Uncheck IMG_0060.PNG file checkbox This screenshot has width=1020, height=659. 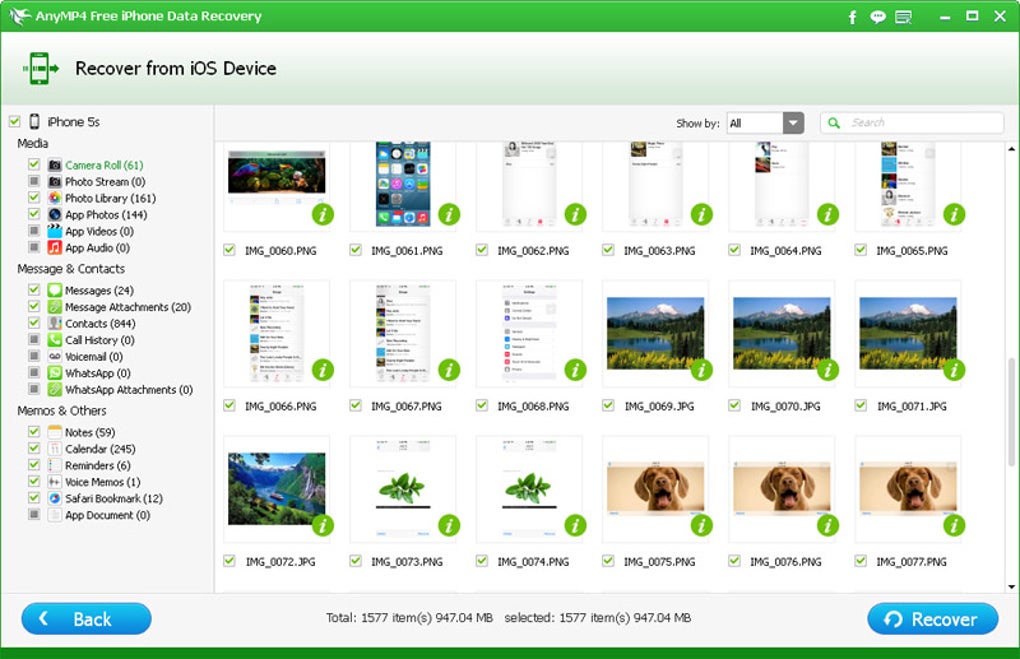point(229,250)
